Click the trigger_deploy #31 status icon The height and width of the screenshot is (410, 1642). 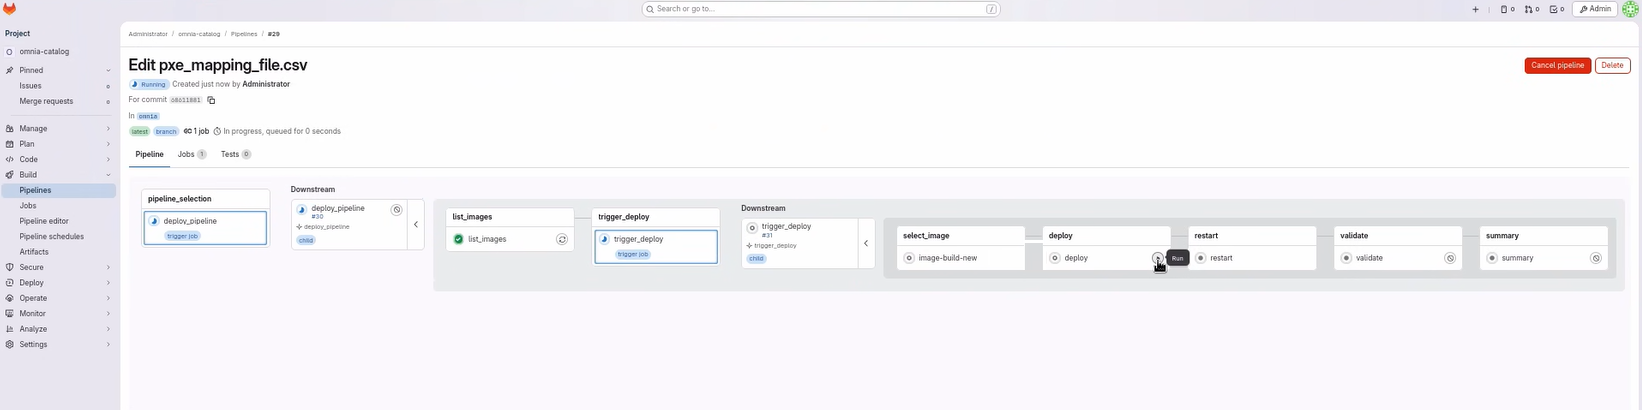[753, 228]
